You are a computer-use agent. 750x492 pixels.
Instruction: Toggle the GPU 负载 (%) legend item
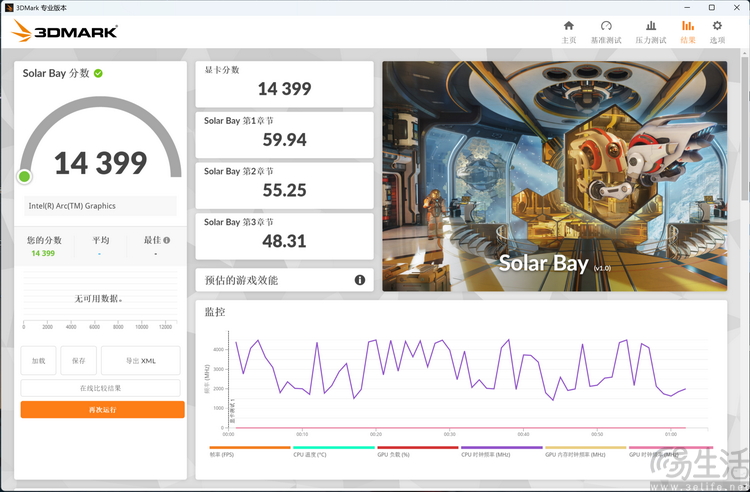click(418, 451)
